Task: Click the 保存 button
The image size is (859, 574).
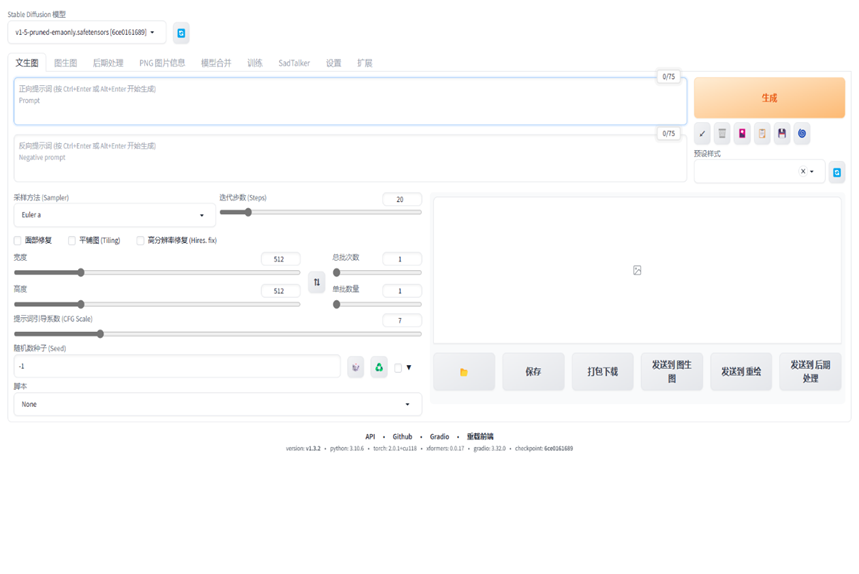Action: pos(533,372)
